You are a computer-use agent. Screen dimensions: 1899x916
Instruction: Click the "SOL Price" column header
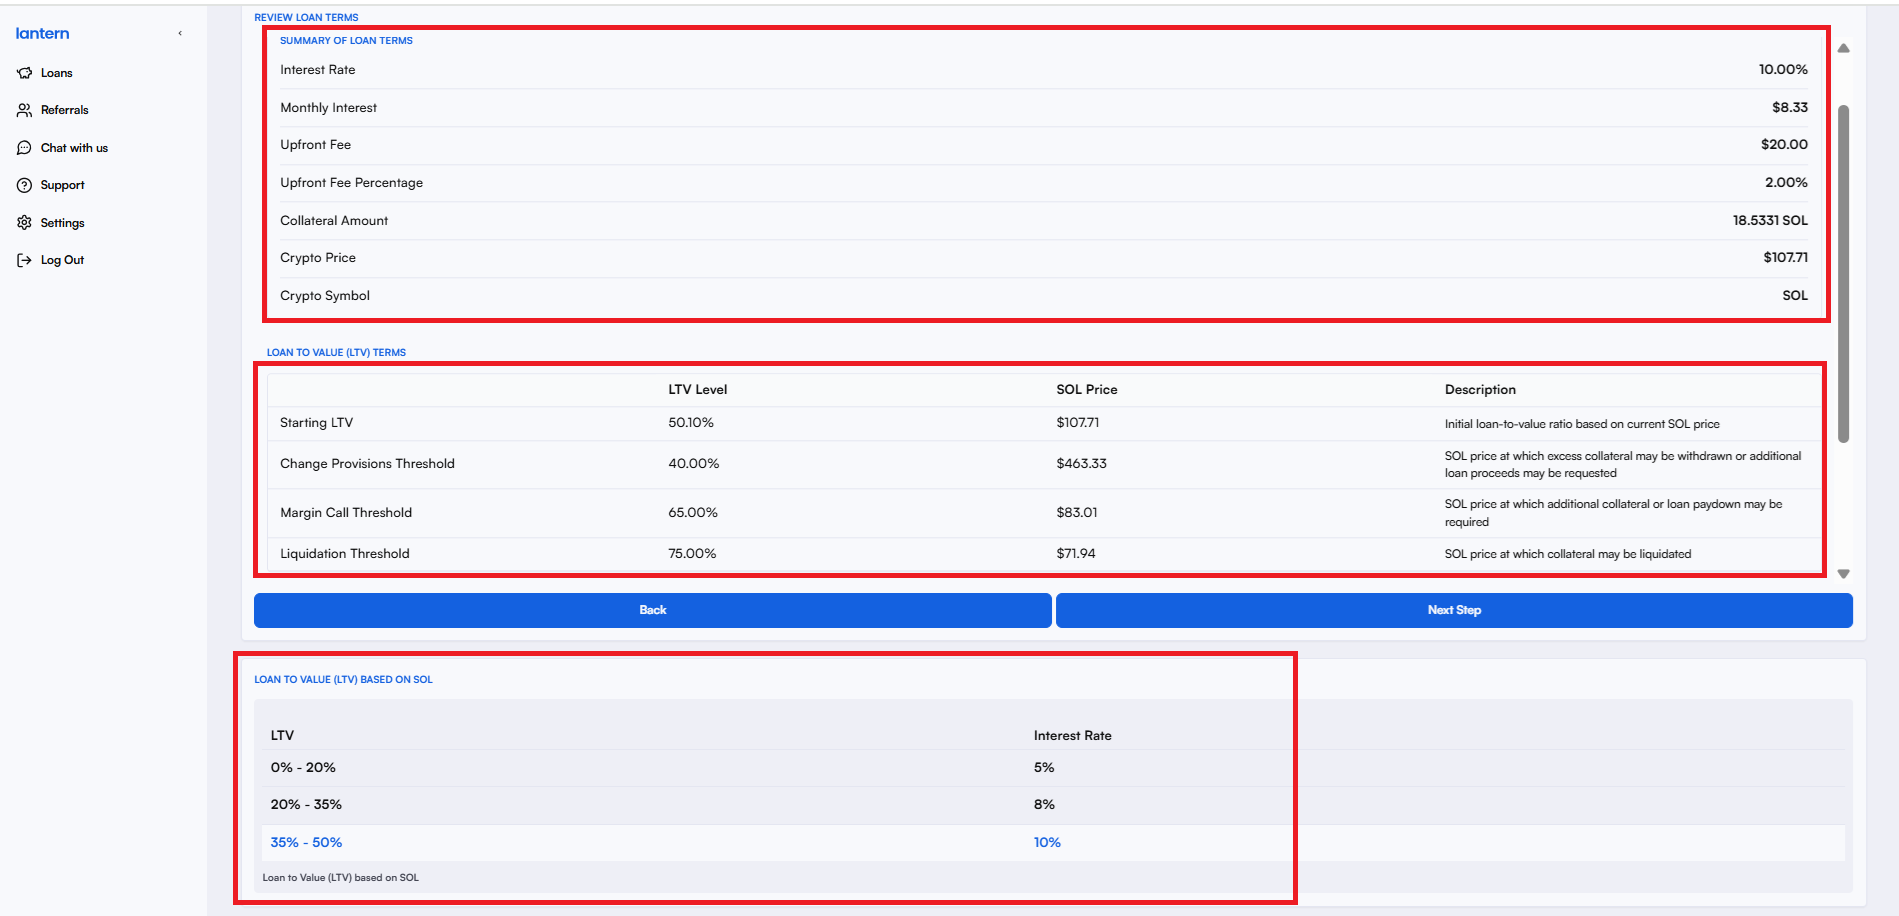point(1087,390)
